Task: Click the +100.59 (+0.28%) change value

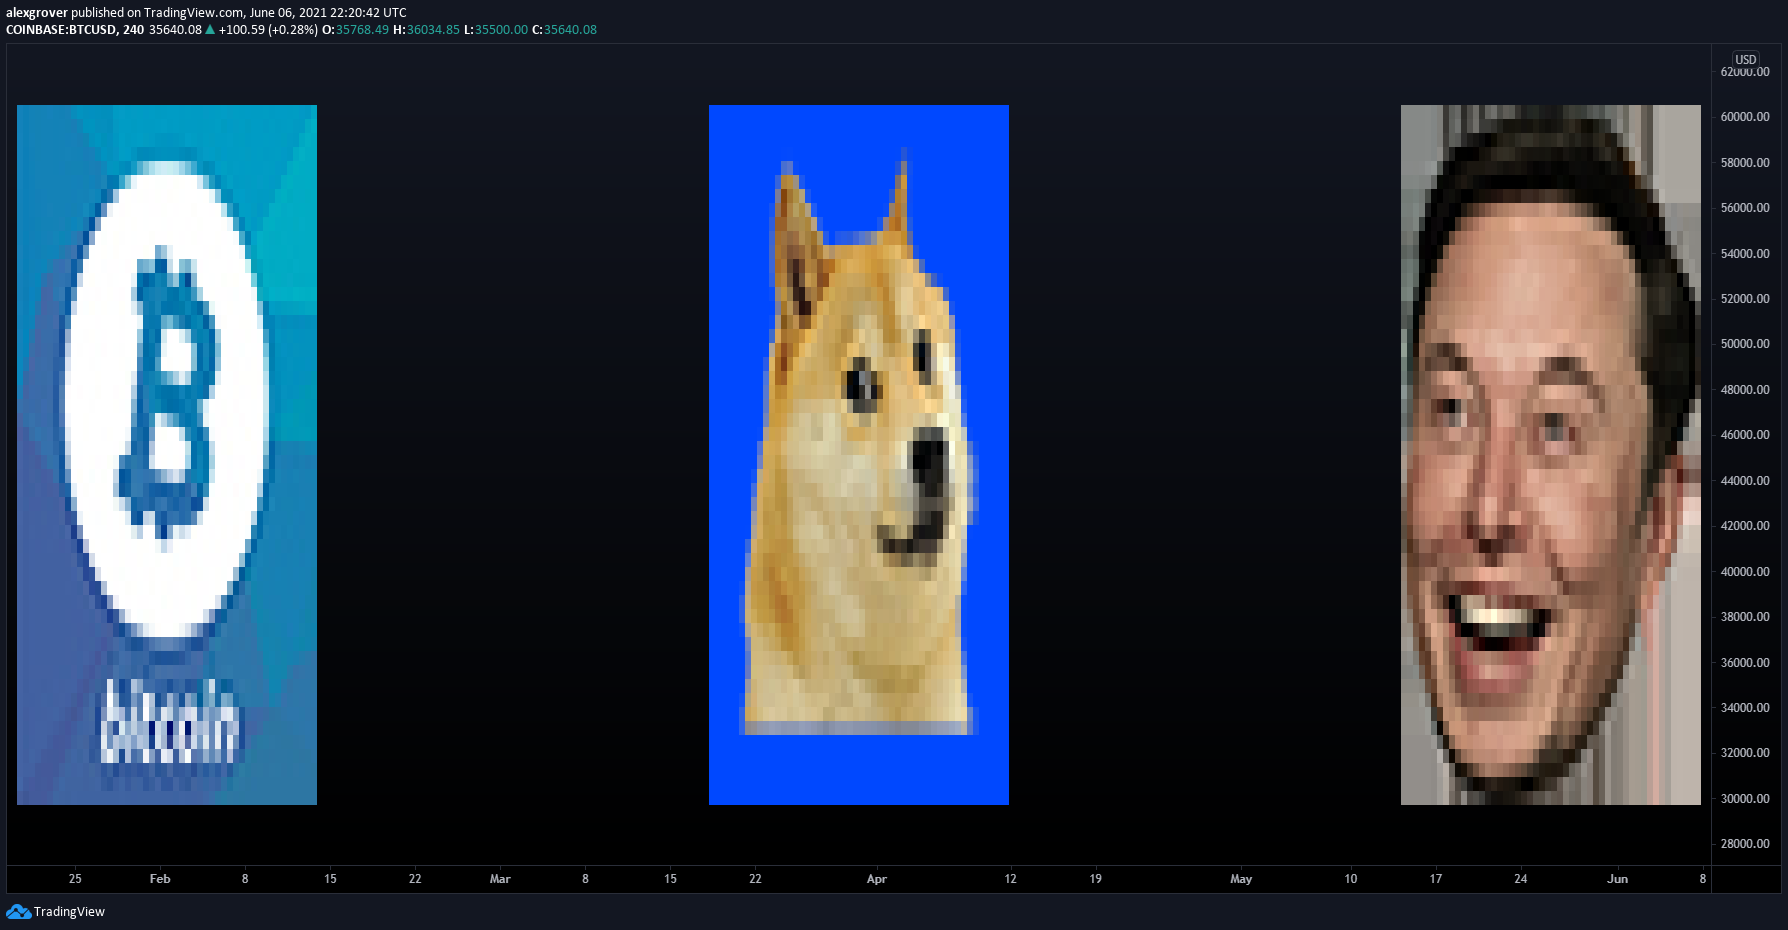Action: tap(268, 30)
